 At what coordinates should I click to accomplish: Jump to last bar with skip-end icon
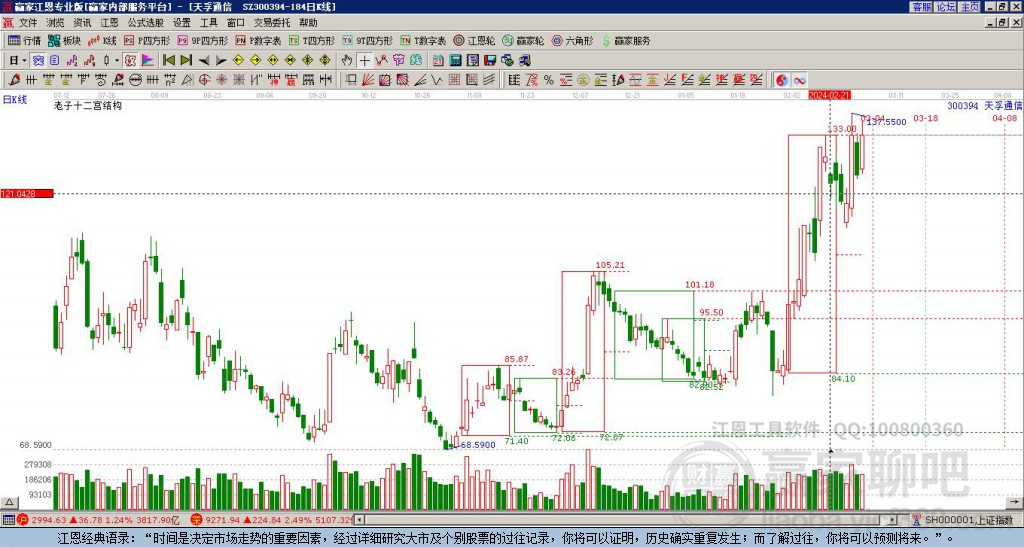[186, 60]
